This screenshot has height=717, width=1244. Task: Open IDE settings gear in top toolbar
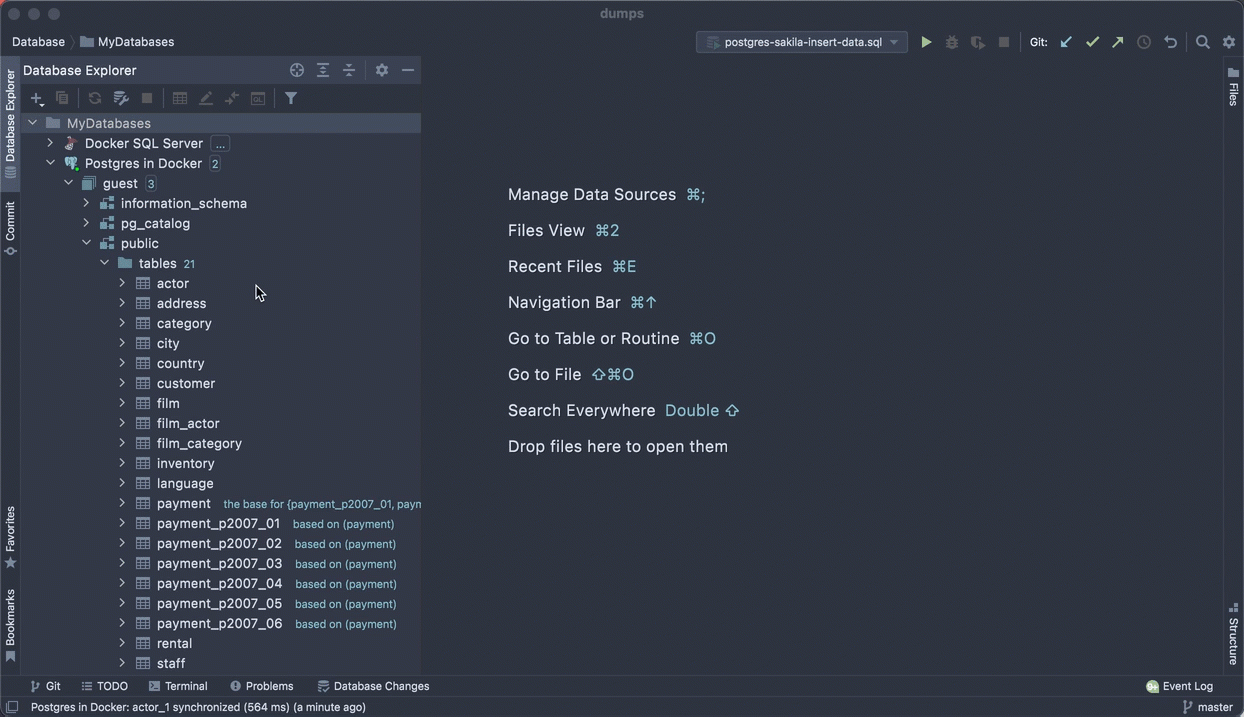(x=1229, y=42)
